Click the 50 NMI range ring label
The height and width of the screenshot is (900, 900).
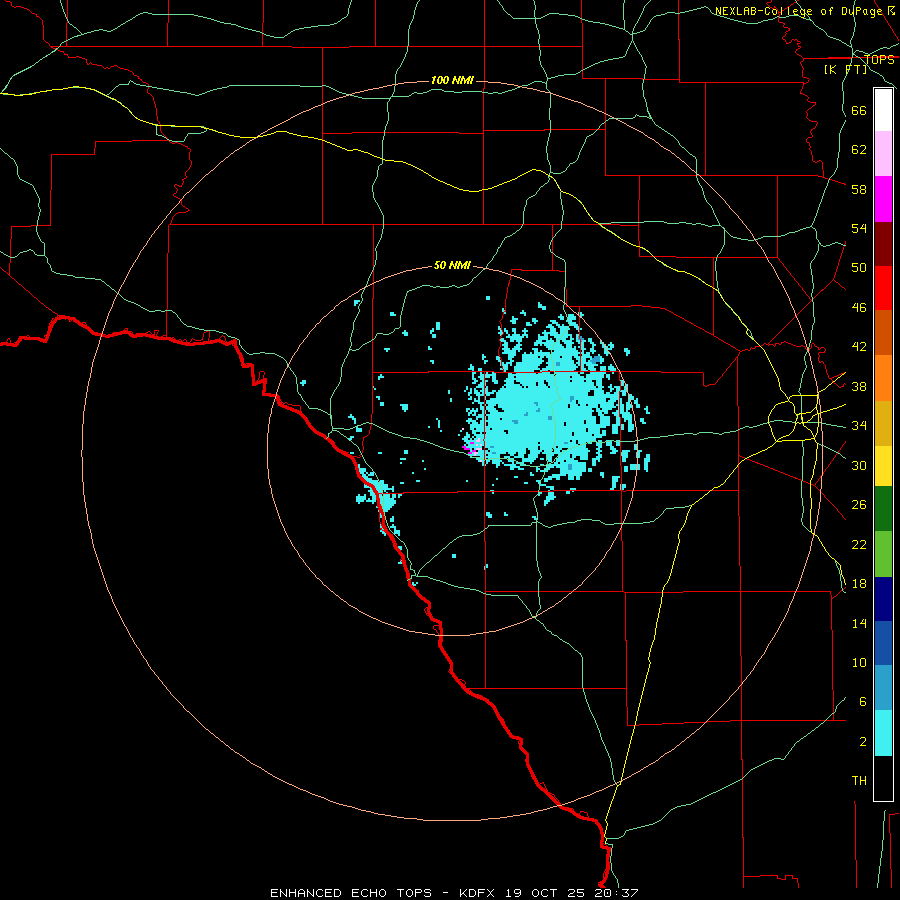coord(452,265)
